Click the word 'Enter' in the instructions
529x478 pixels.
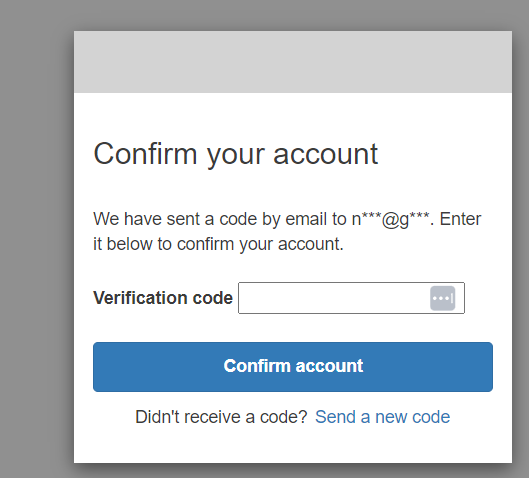coord(460,219)
